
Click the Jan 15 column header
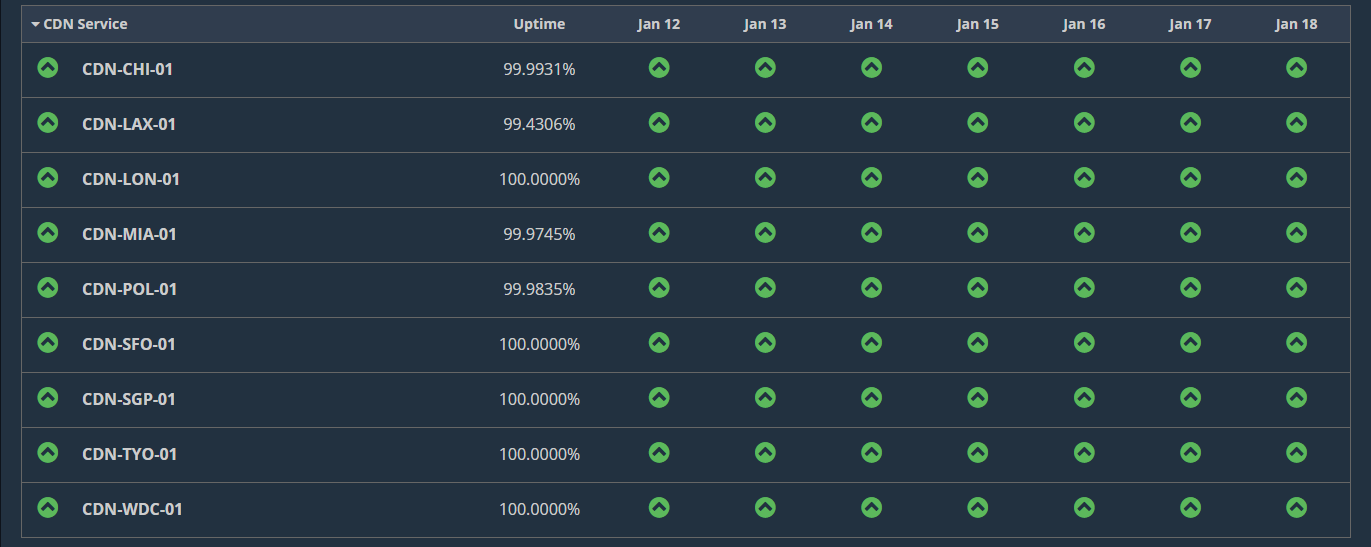coord(977,24)
